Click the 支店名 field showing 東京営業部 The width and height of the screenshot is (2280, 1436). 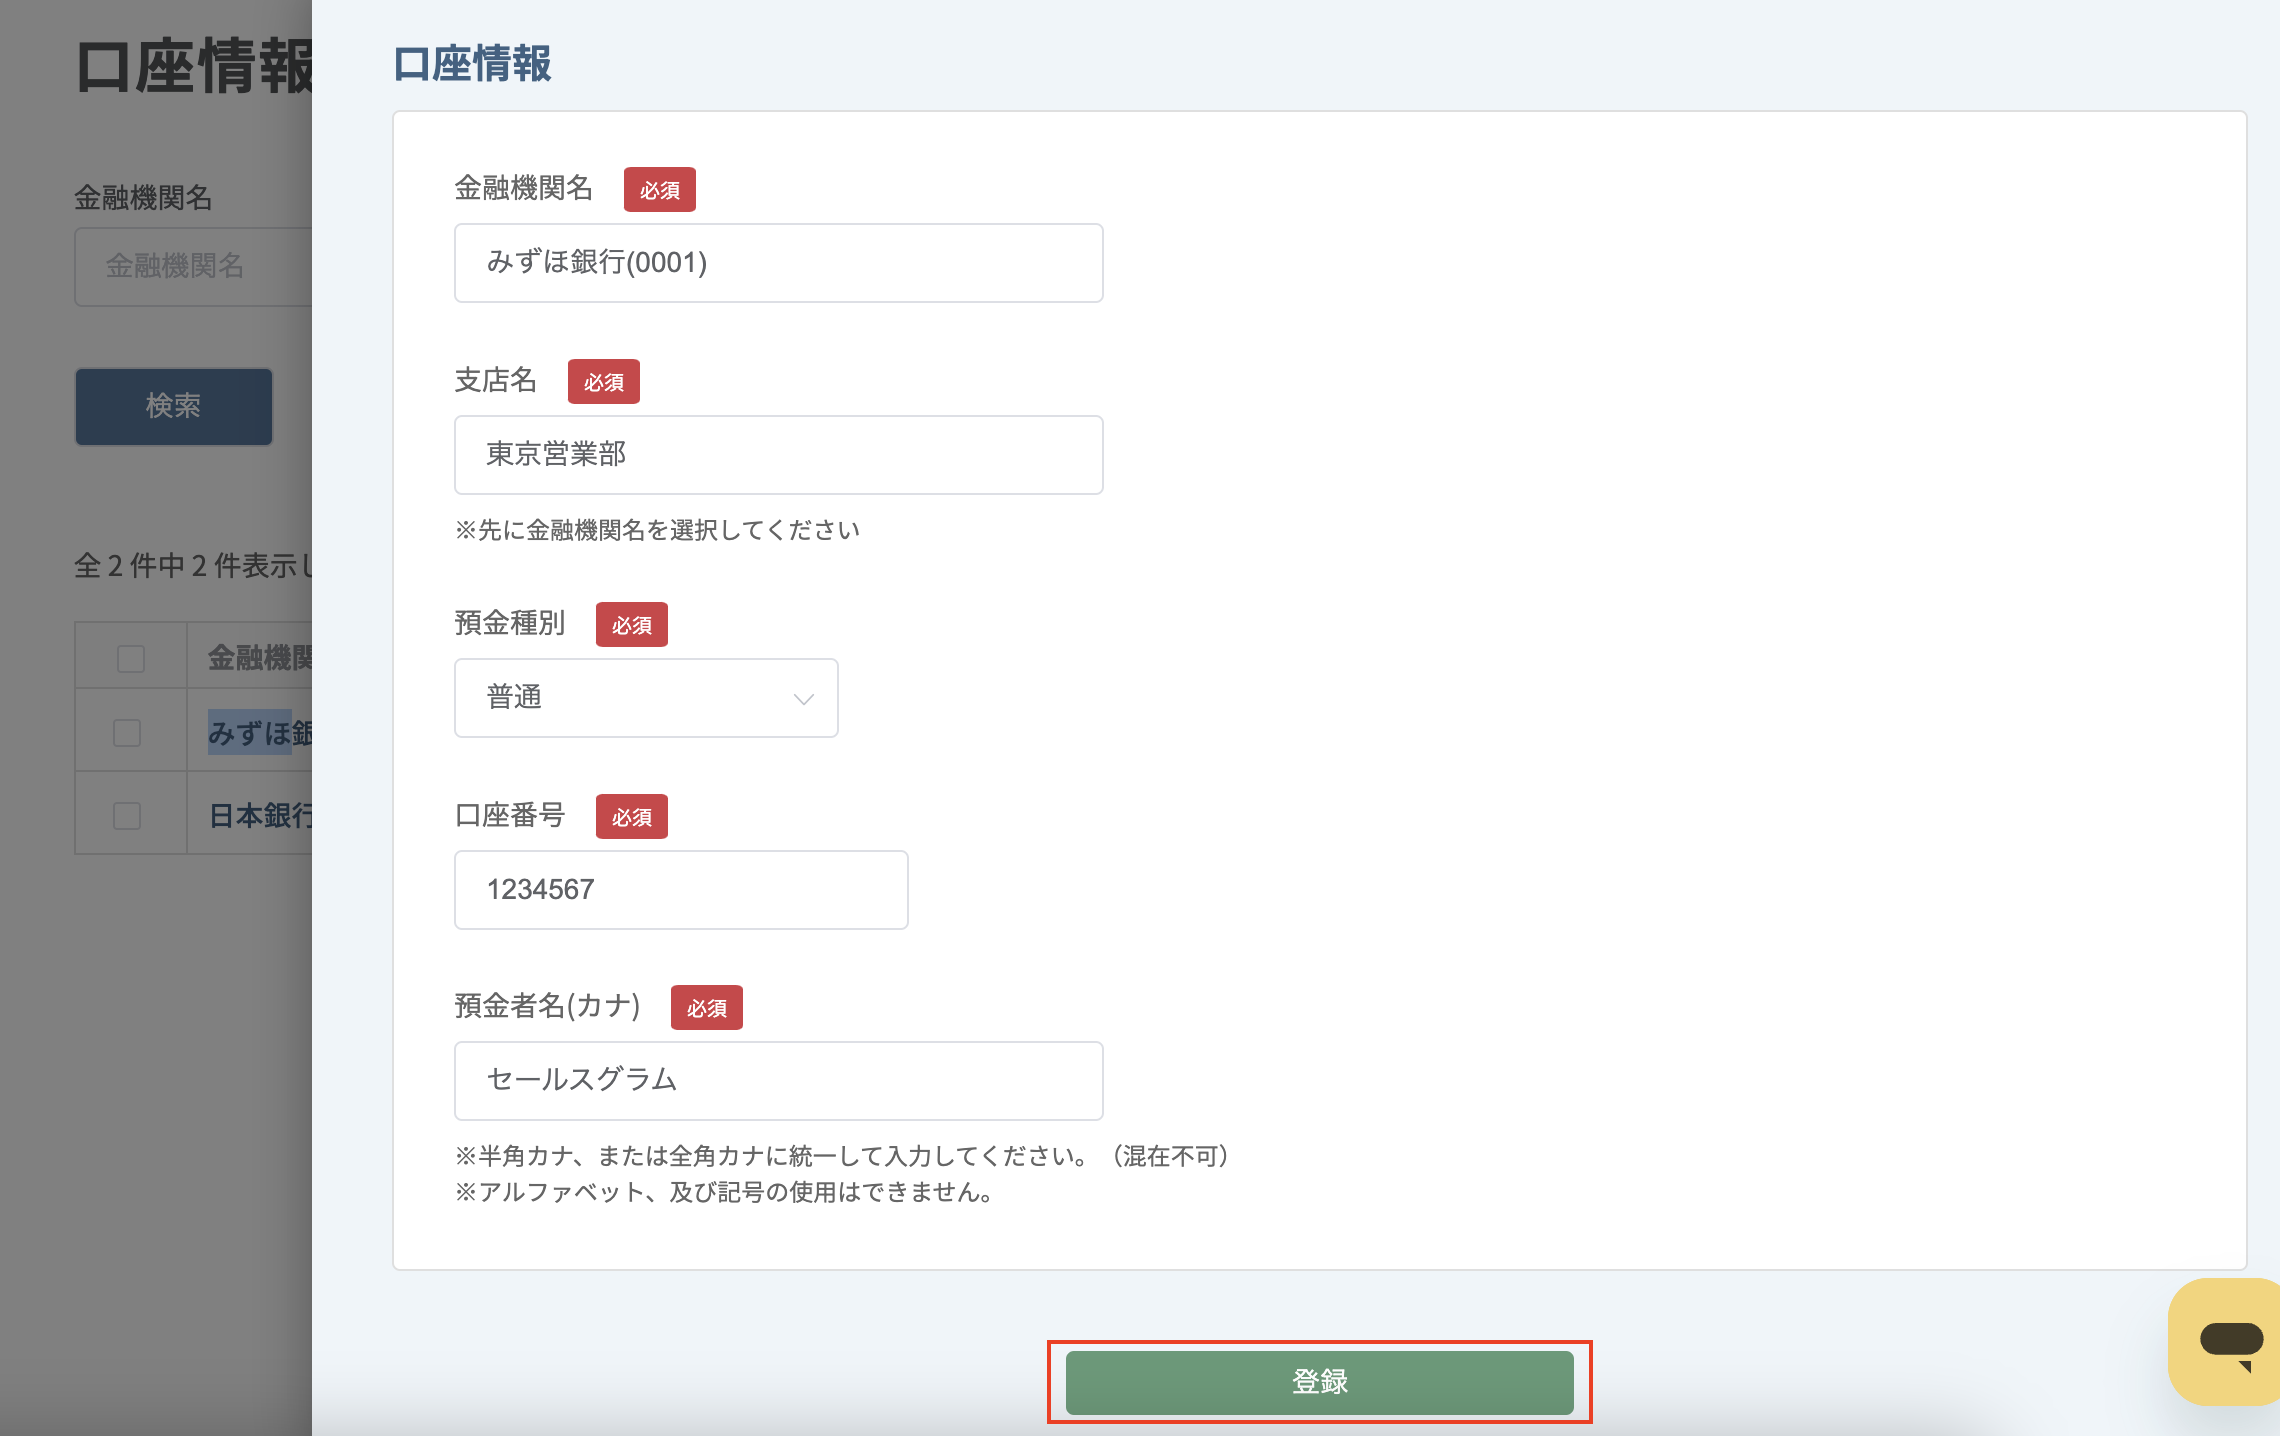point(778,455)
